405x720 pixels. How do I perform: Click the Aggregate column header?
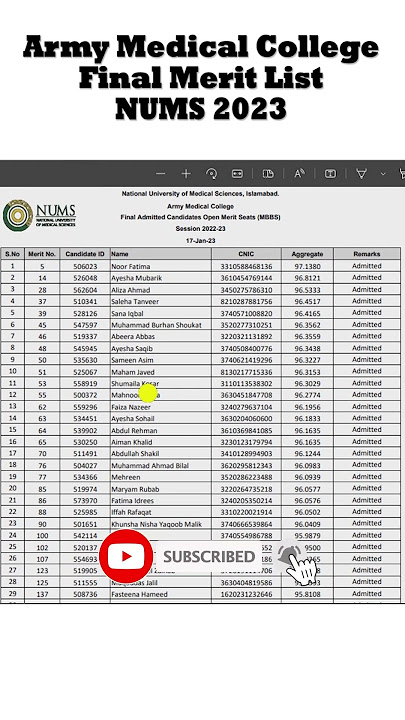[x=307, y=253]
